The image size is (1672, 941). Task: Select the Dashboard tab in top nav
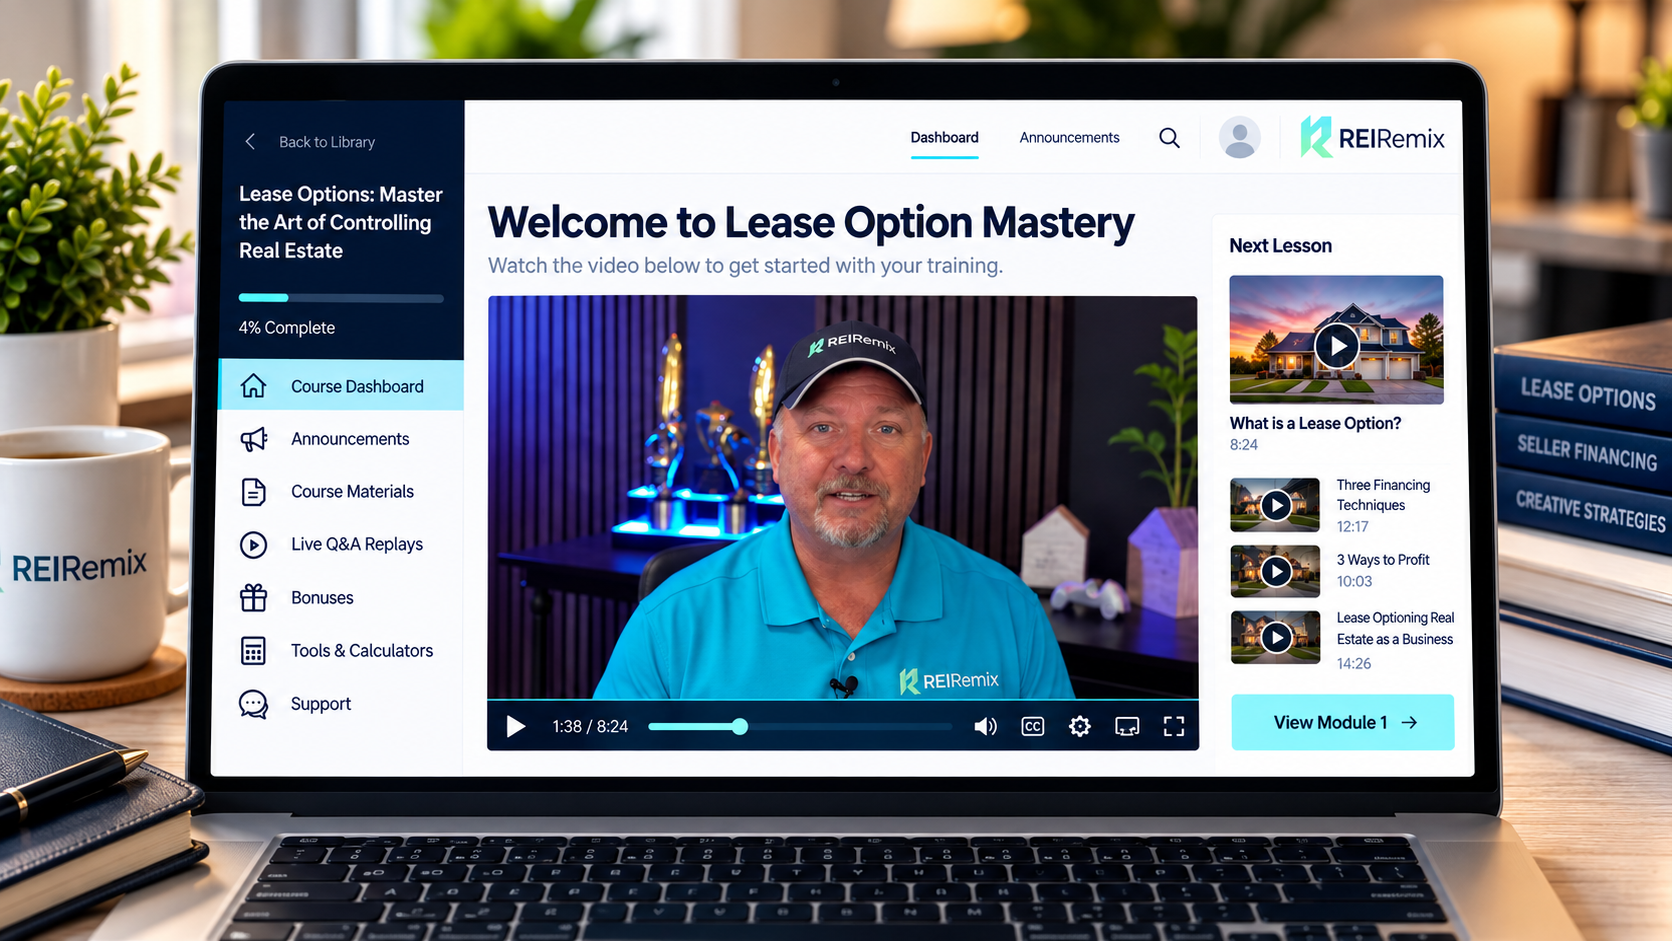944,138
